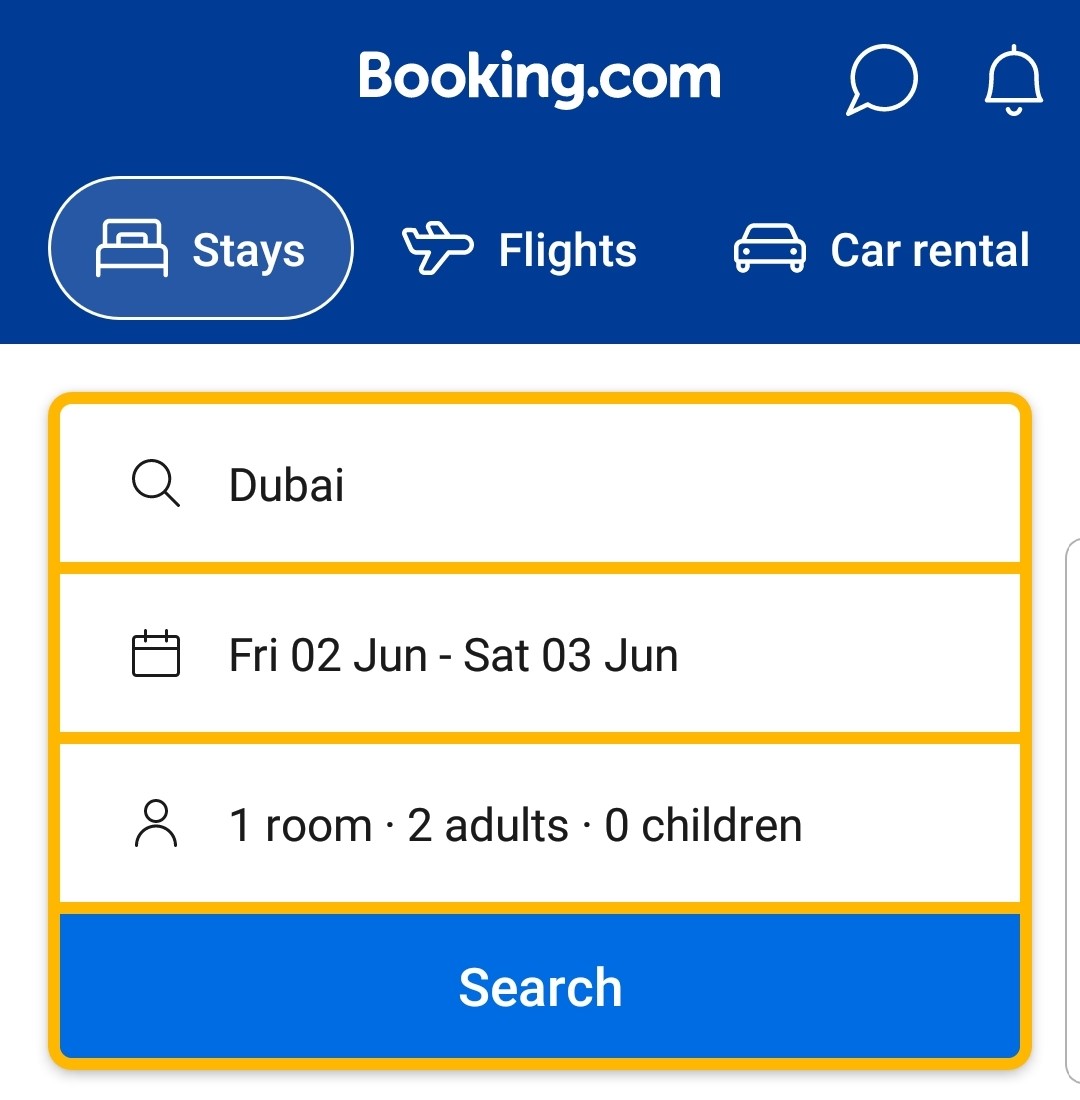Screen dimensions: 1080x1100
Task: Click the Dubai text to edit destination
Action: tap(286, 485)
